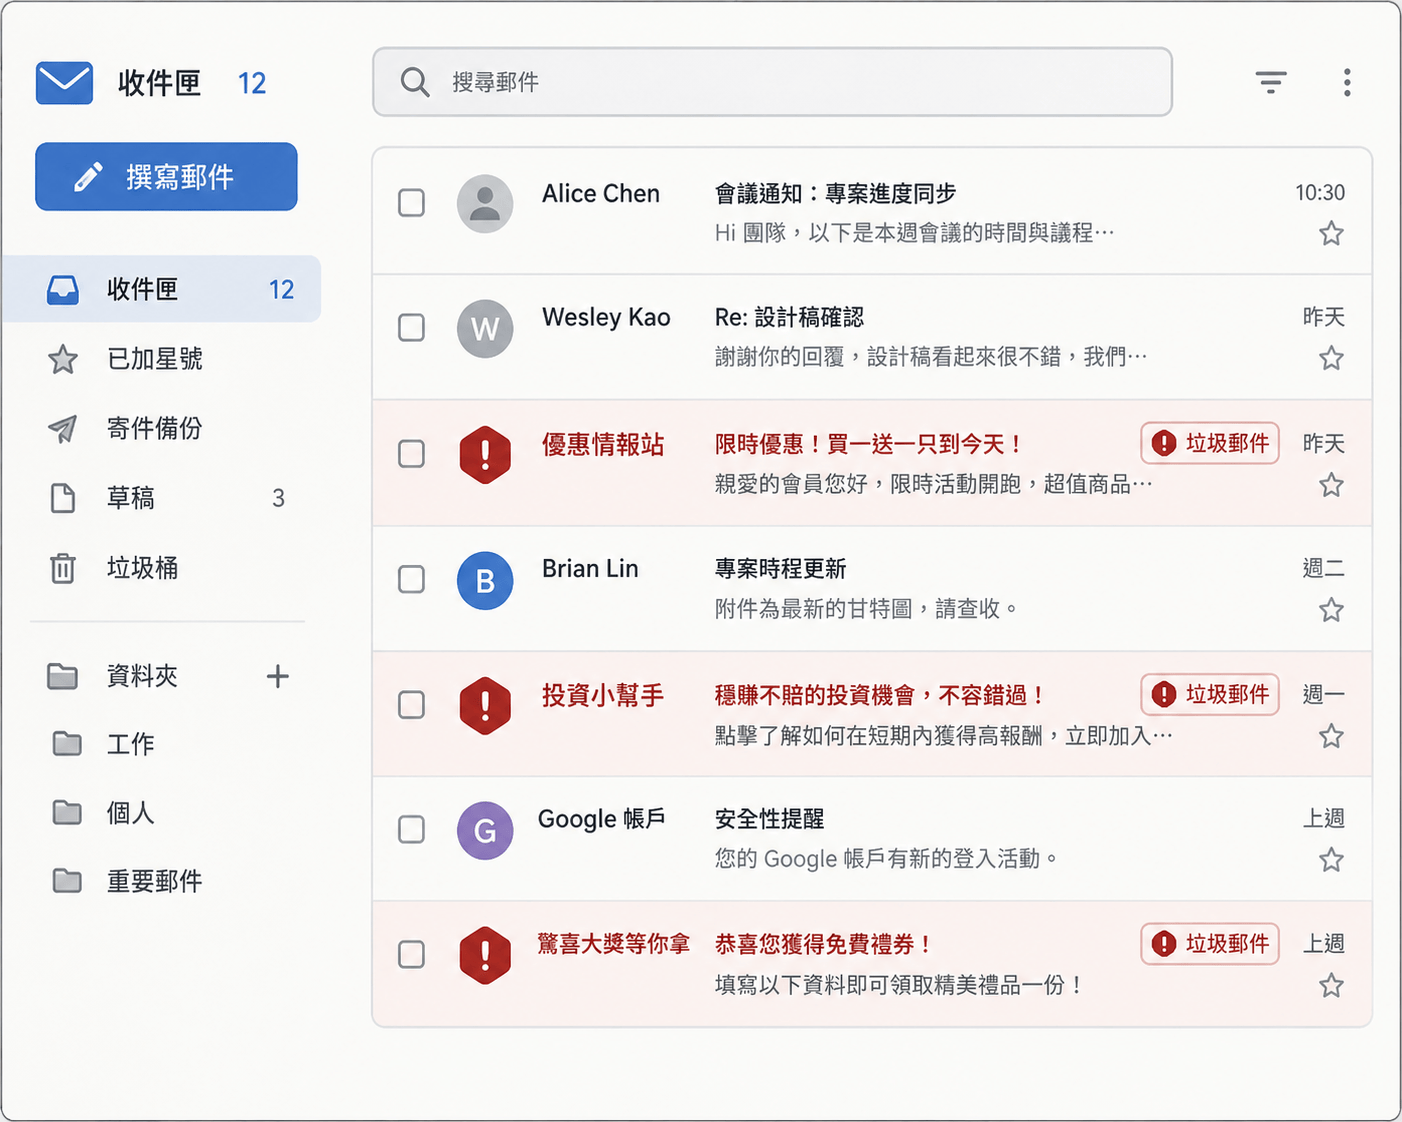Image resolution: width=1402 pixels, height=1122 pixels.
Task: Star the 驚喜大獎等你拿 email
Action: pos(1331,986)
